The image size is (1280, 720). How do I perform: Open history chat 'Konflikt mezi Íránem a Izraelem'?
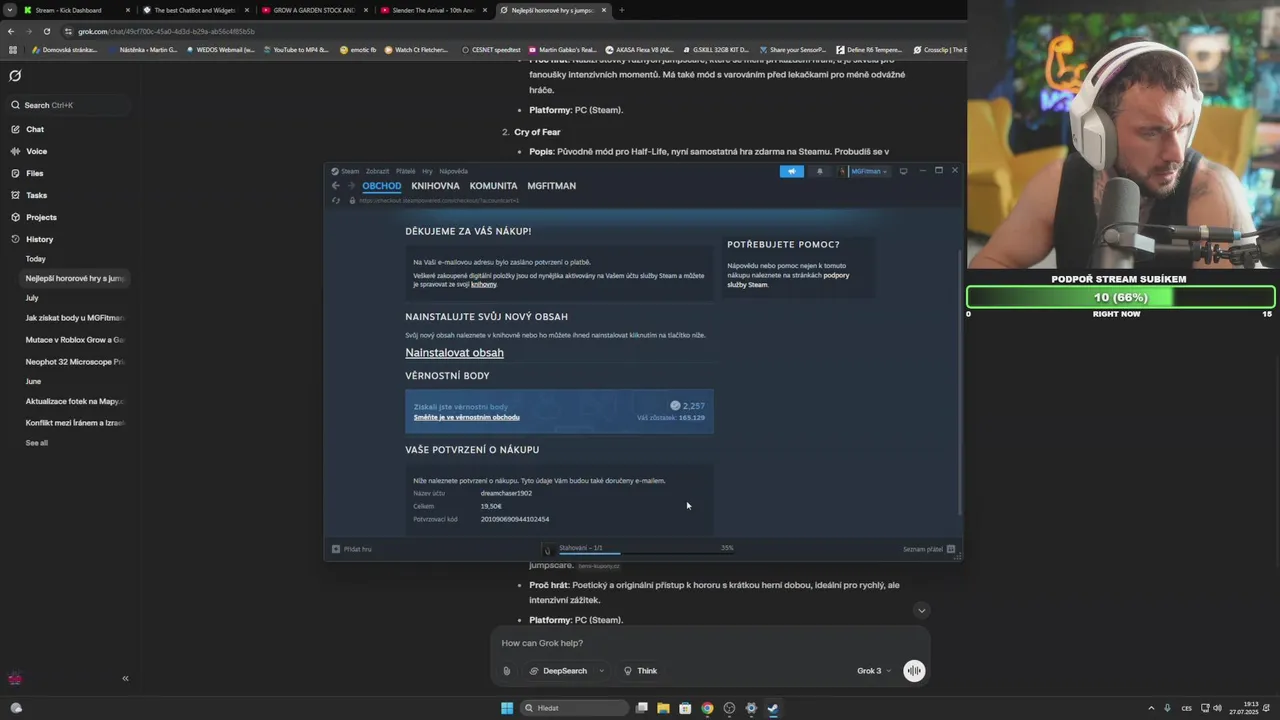tap(75, 423)
